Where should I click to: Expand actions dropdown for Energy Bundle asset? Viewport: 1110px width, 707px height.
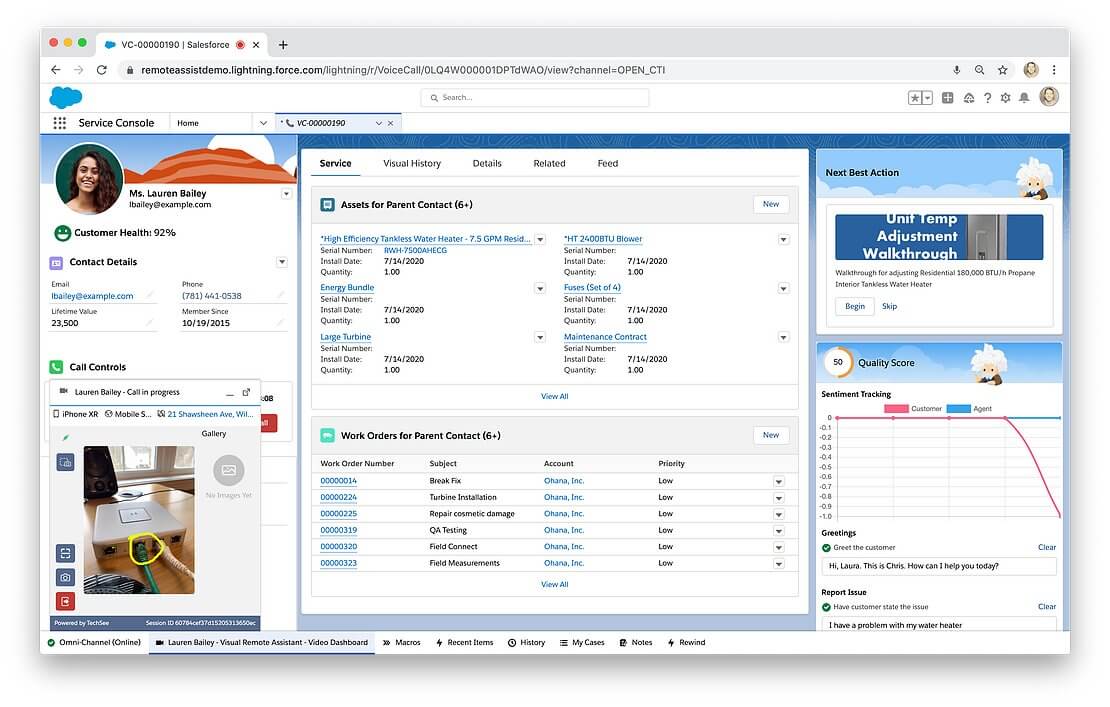pyautogui.click(x=540, y=288)
